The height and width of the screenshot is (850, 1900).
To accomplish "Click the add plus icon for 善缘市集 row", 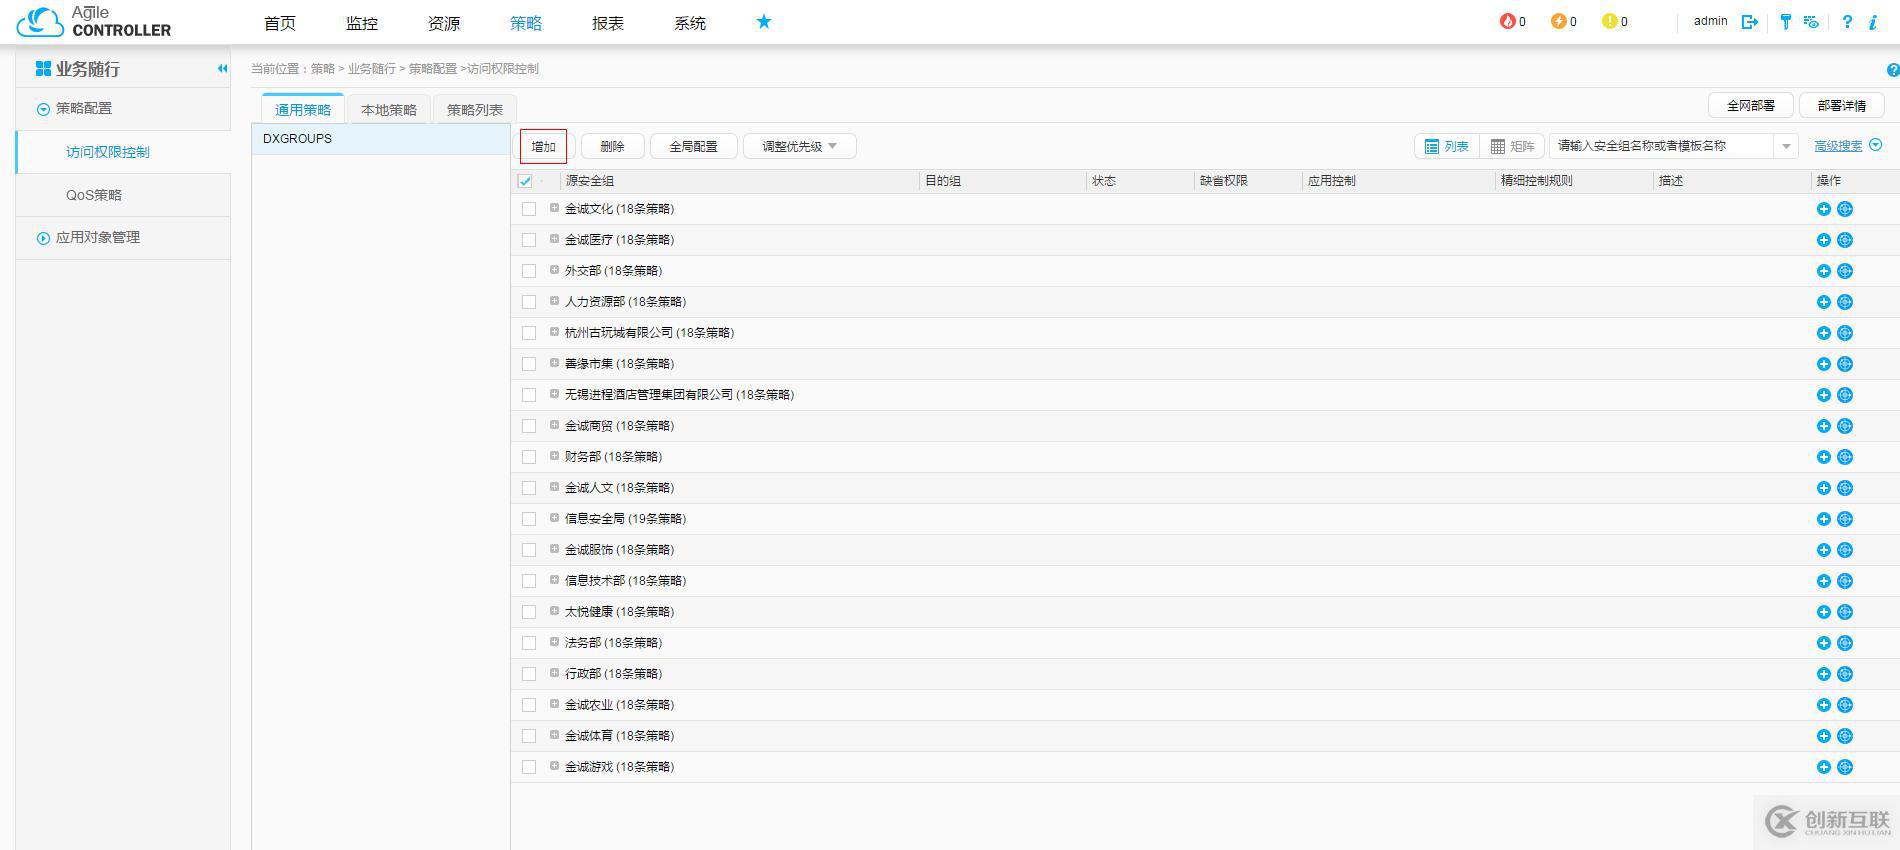I will [x=1823, y=364].
